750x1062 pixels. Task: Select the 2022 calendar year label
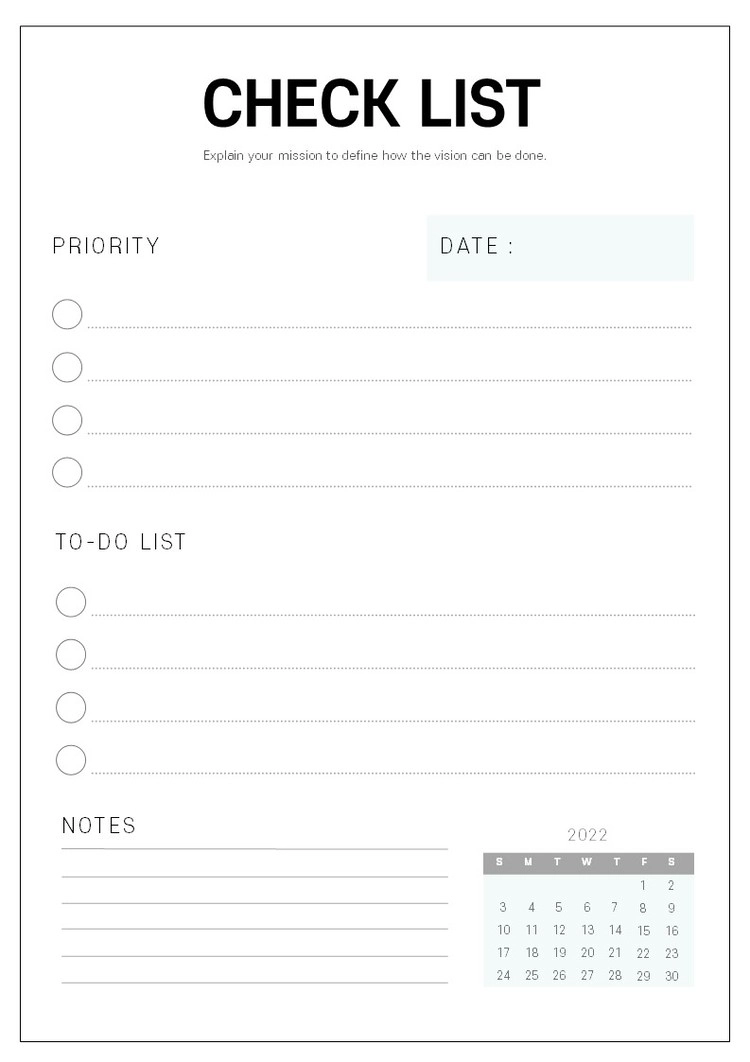[588, 835]
